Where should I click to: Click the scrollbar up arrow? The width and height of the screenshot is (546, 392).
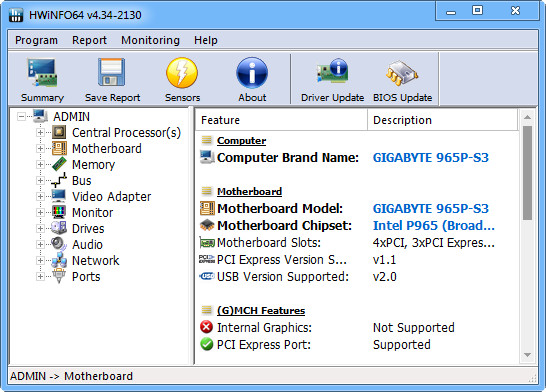(x=527, y=117)
